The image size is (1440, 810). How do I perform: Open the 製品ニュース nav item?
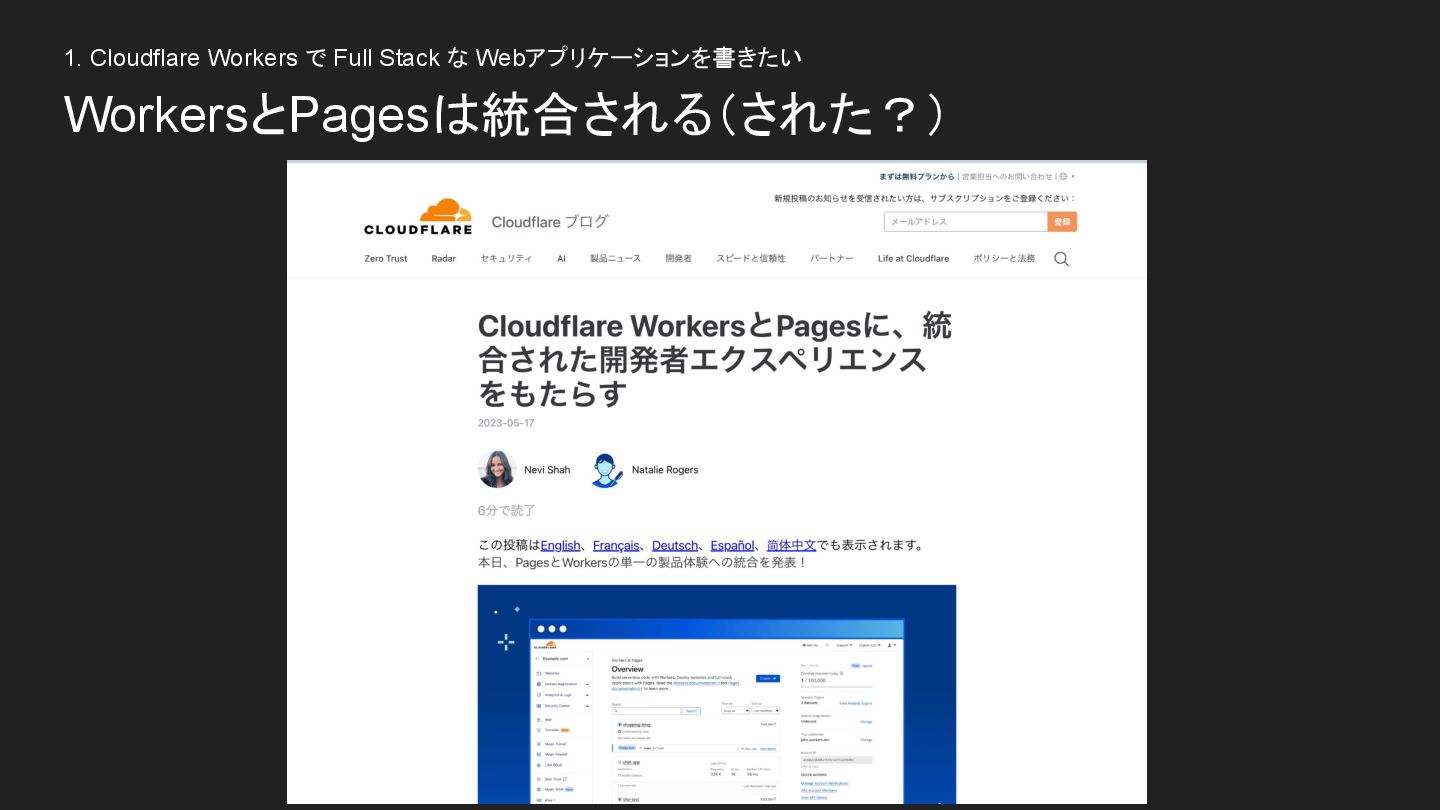coord(615,259)
